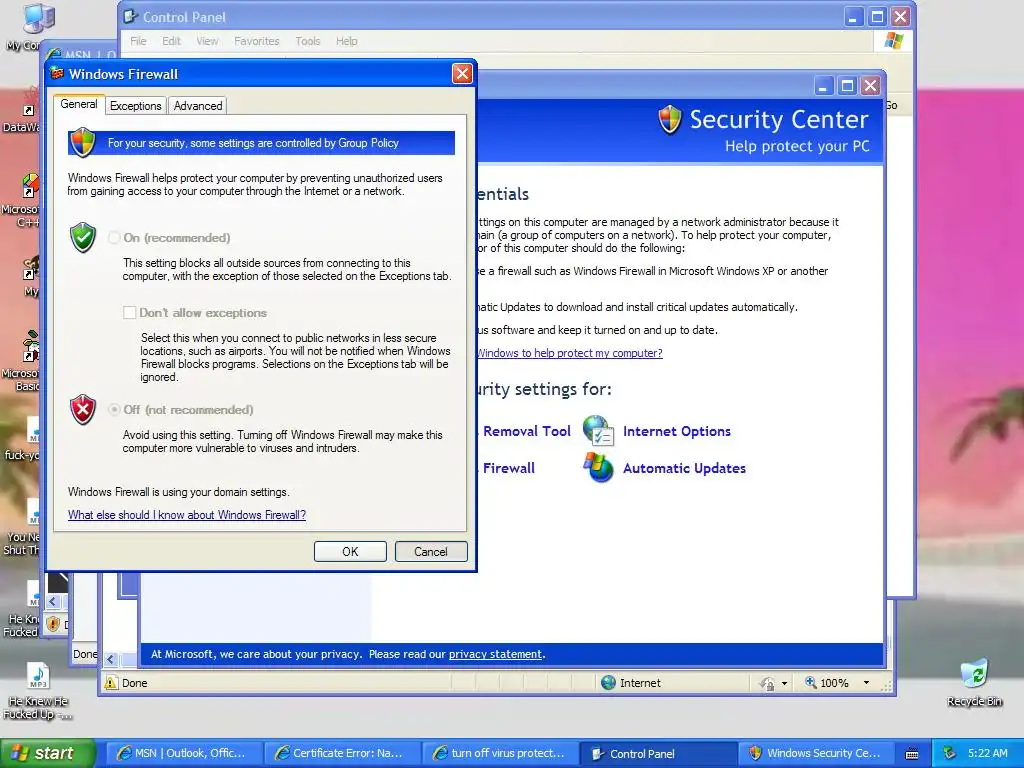This screenshot has height=768, width=1024.
Task: Switch to Windows Security Center taskbar button
Action: point(816,753)
